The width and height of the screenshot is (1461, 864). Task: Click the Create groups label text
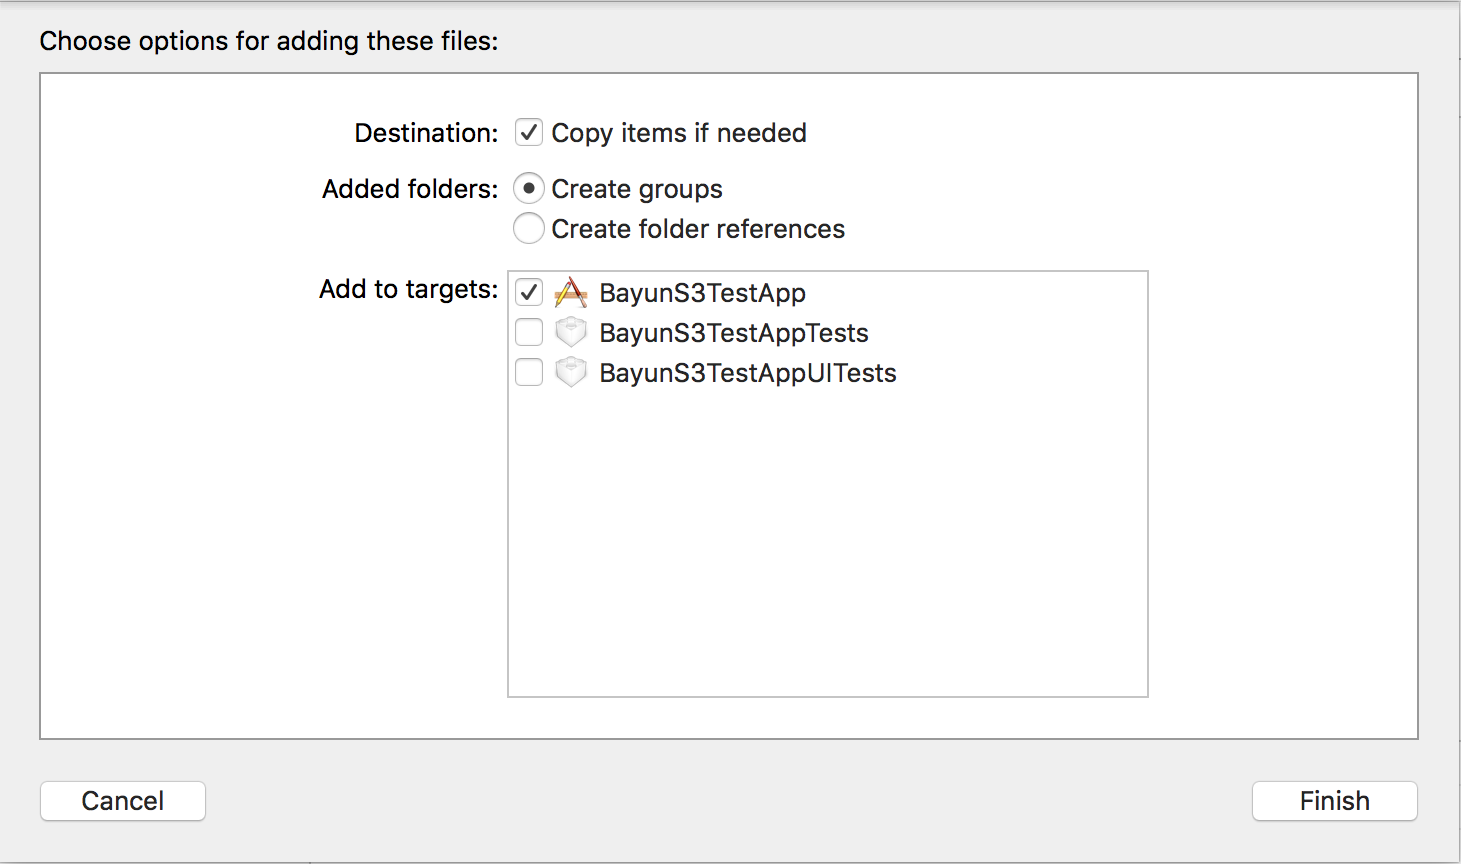pos(636,189)
